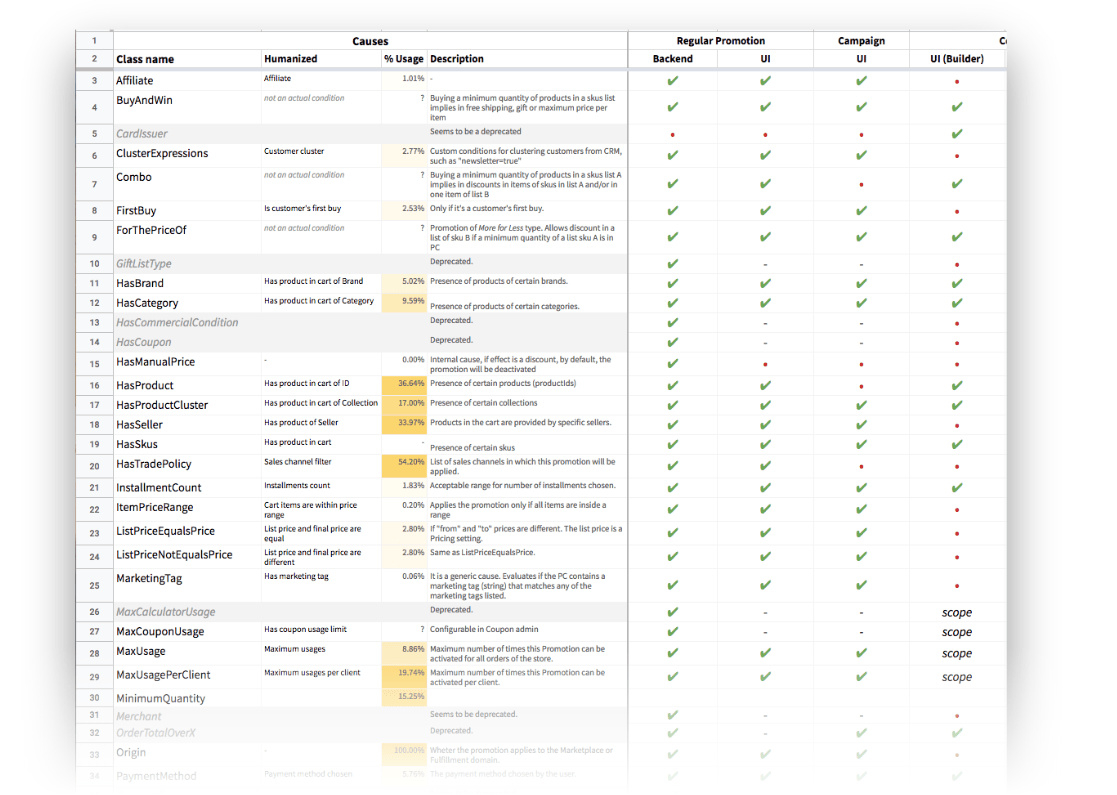
Task: Click the row 25 header number
Action: click(x=94, y=586)
